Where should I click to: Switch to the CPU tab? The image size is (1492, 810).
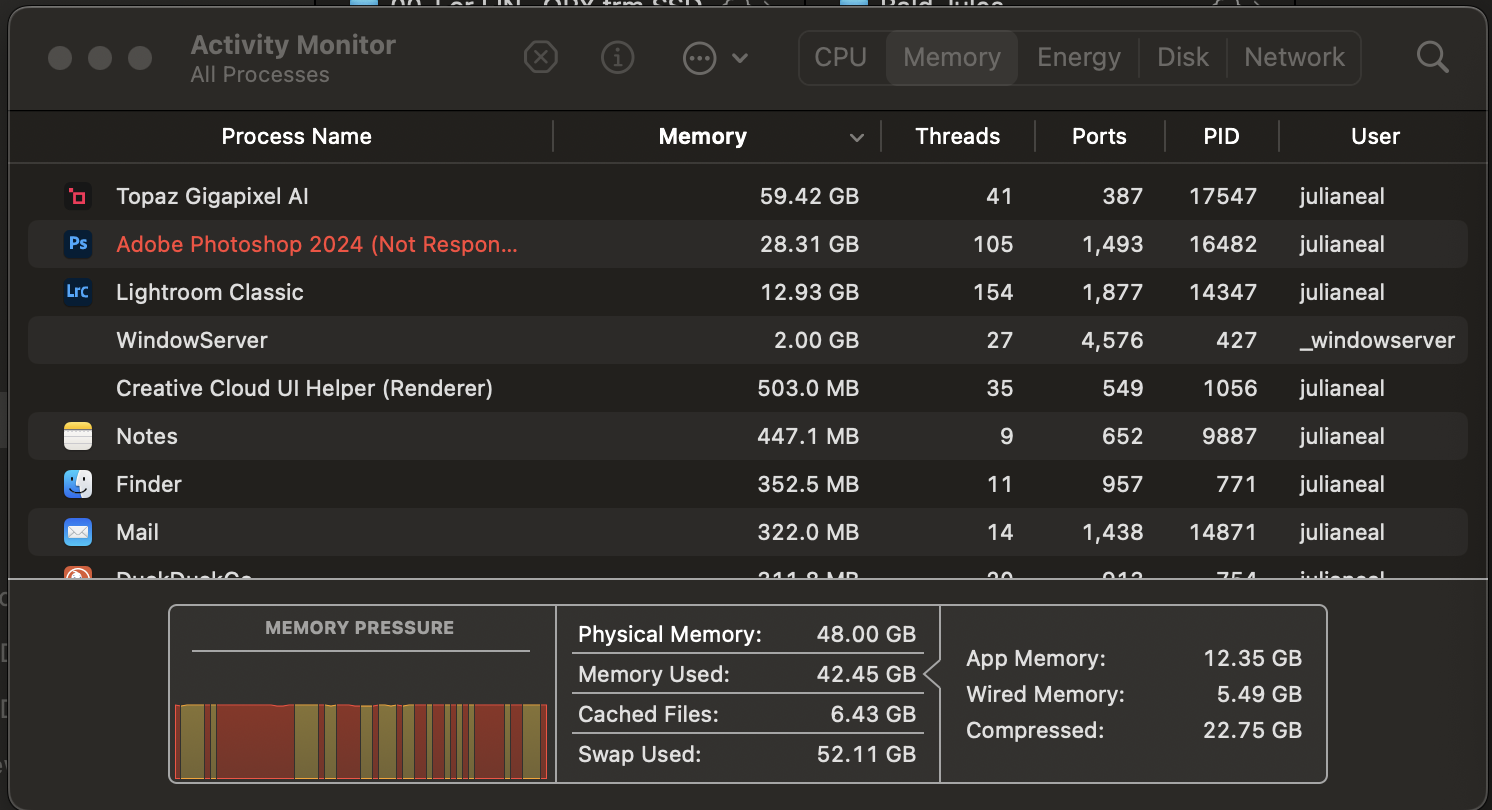pyautogui.click(x=840, y=58)
